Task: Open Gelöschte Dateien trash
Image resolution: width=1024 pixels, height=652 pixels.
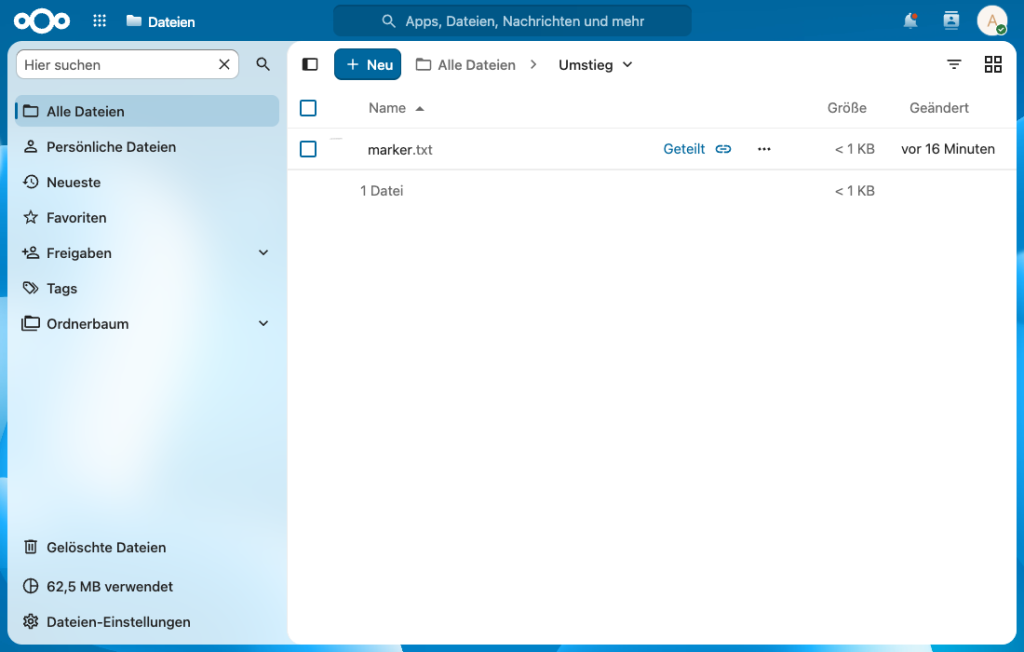Action: (x=148, y=547)
